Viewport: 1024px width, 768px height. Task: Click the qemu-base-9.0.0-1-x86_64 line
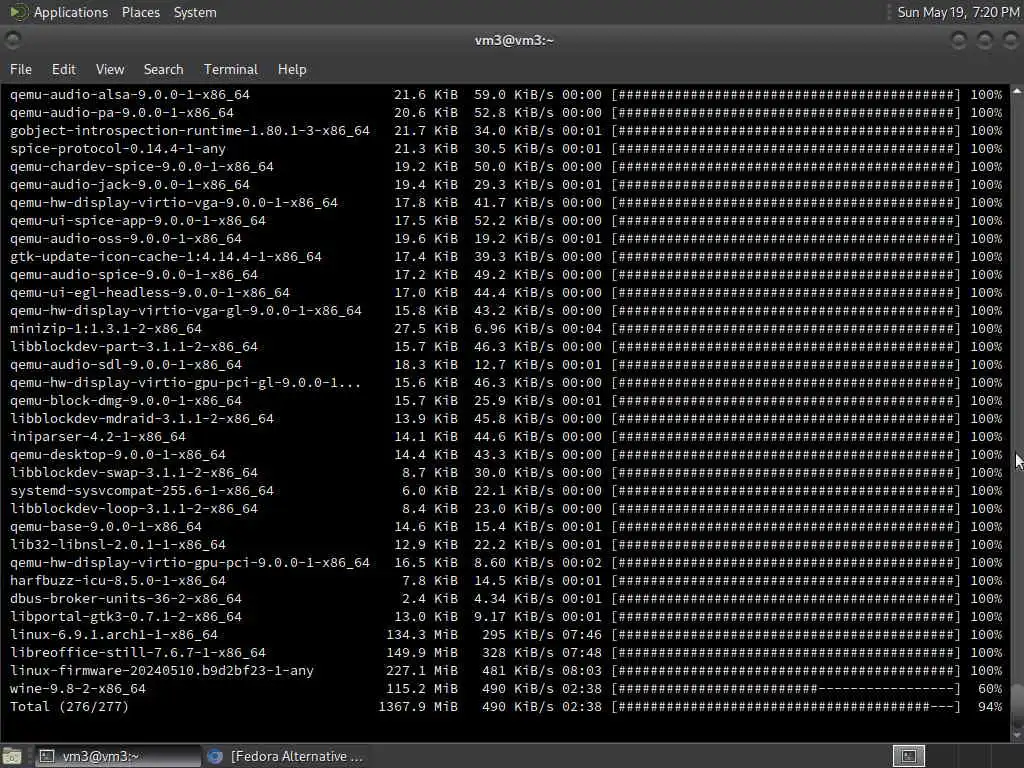(x=506, y=526)
